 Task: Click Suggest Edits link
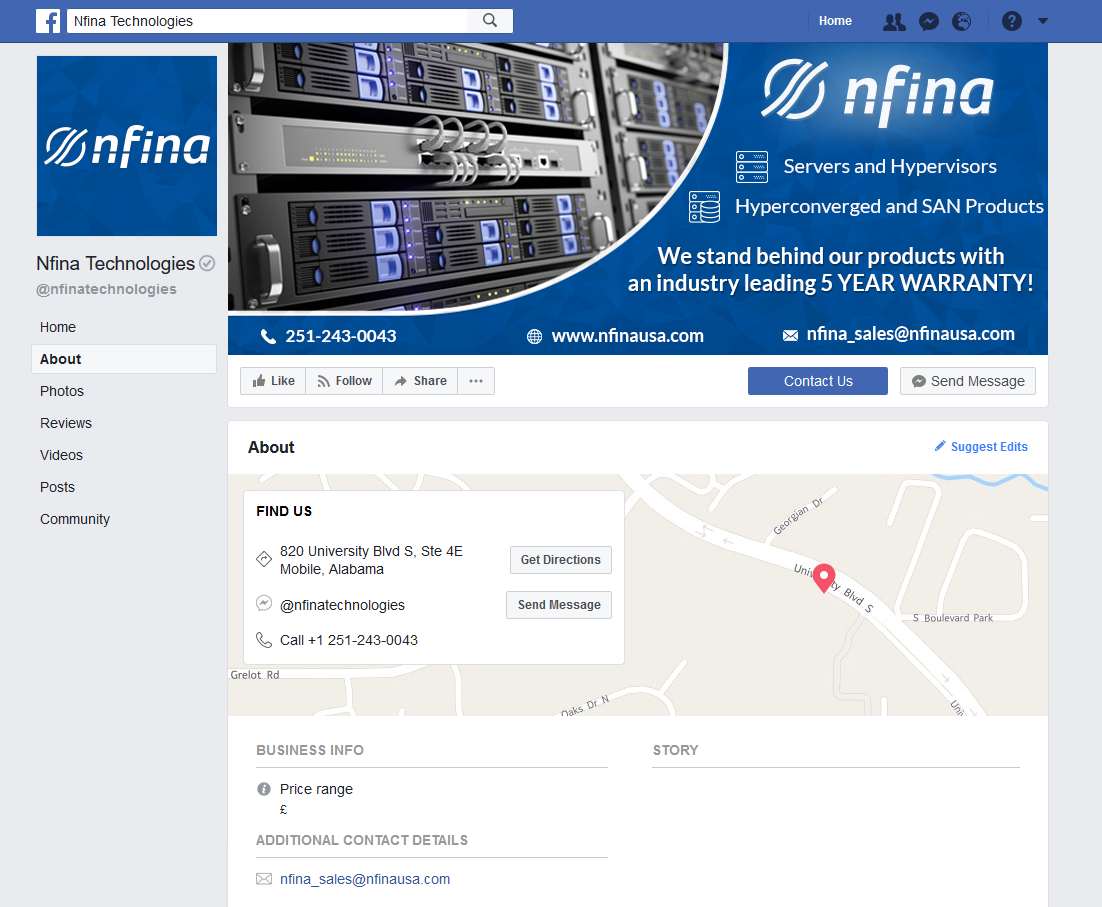(980, 447)
